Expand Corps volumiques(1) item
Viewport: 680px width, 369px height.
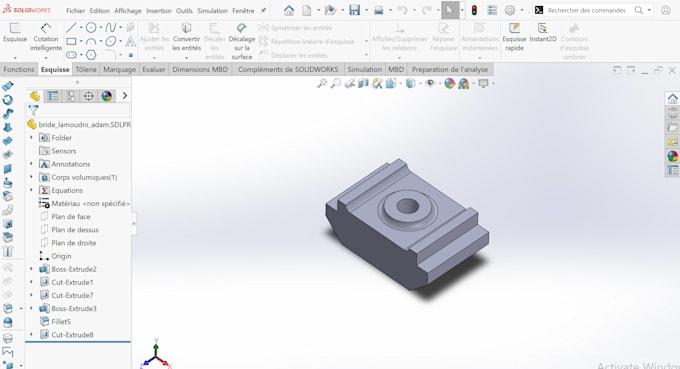tap(31, 177)
